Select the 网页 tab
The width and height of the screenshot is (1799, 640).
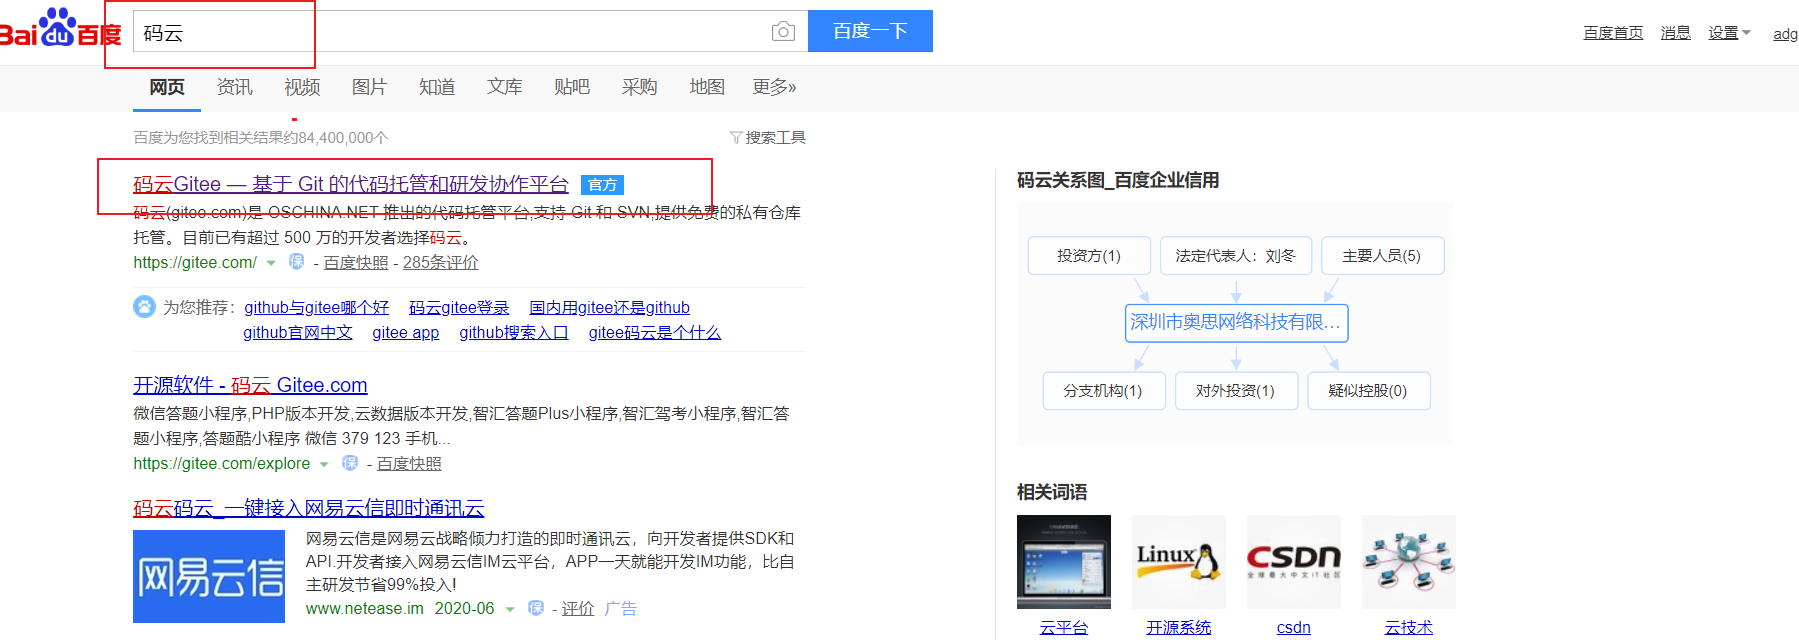[167, 87]
